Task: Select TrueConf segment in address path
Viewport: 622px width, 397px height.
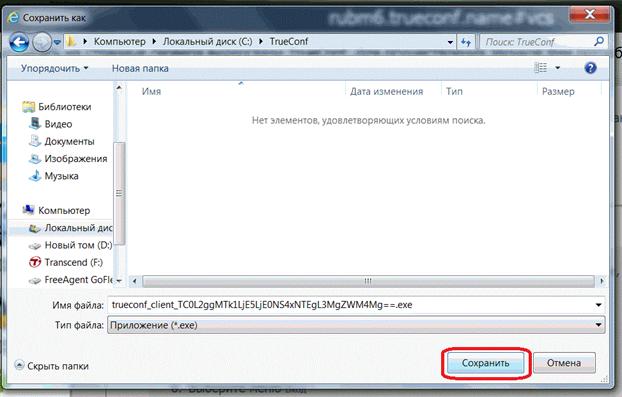Action: [x=289, y=41]
